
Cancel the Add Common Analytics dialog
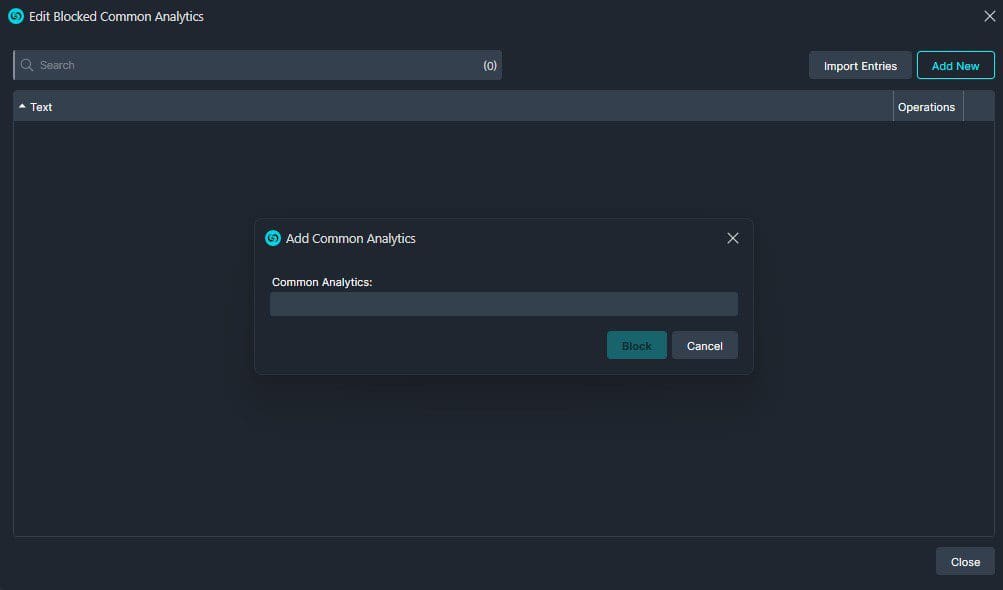(704, 346)
